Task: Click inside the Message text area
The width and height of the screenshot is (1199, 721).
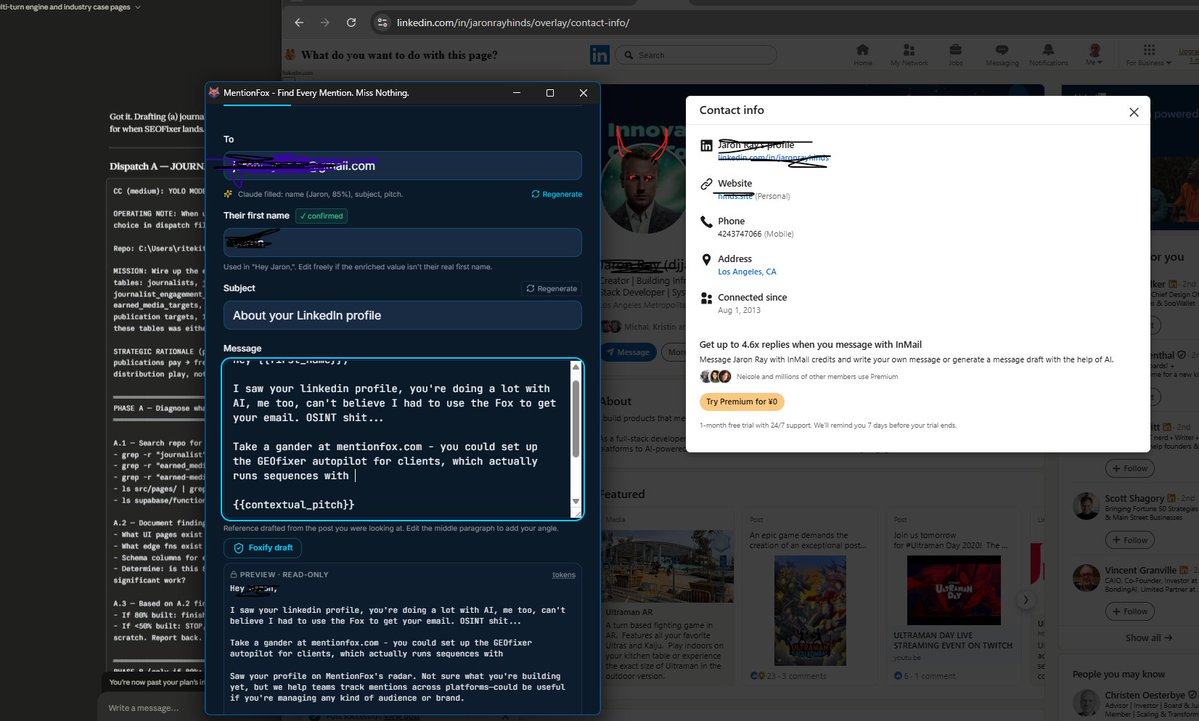Action: [398, 439]
